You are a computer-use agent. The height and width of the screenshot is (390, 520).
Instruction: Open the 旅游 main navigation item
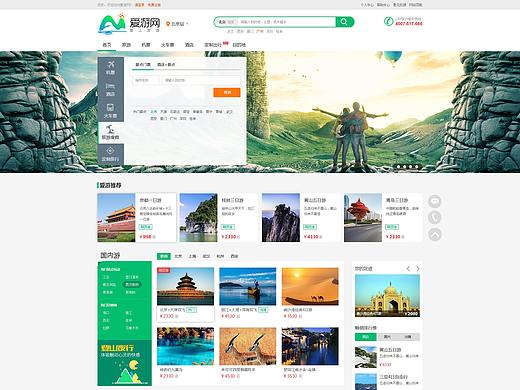[x=126, y=45]
